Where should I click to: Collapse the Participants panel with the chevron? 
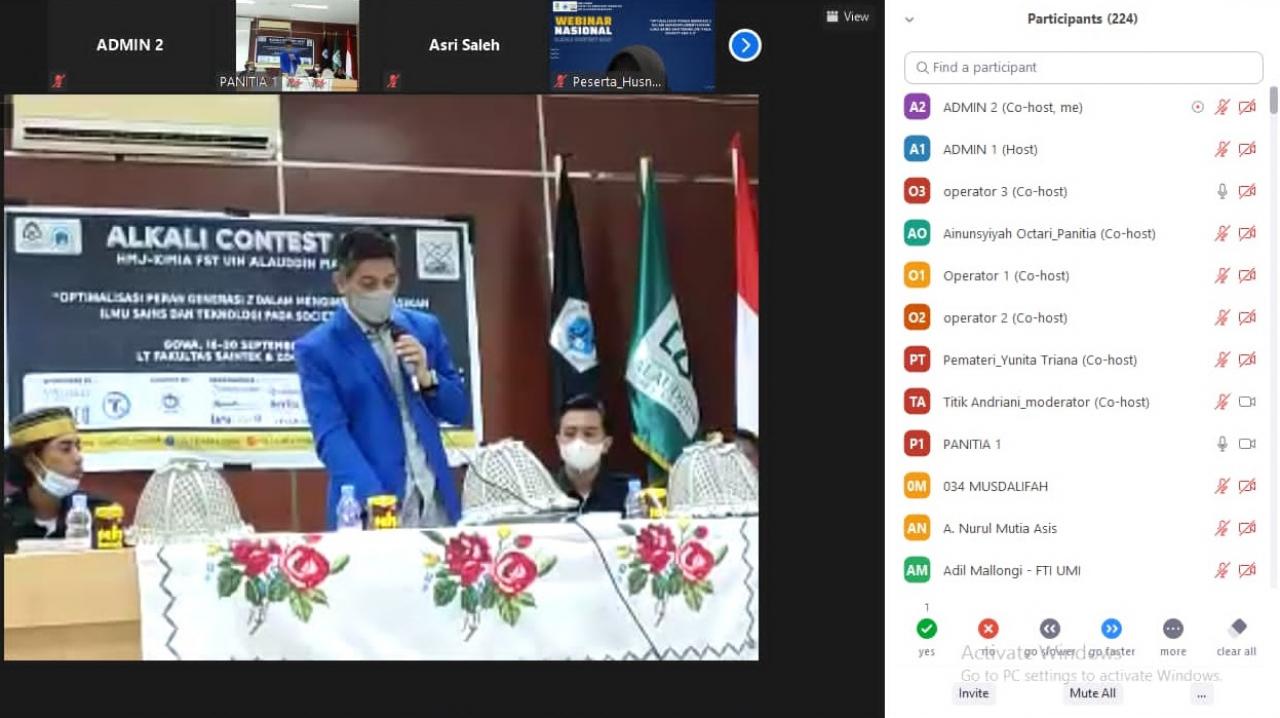coord(909,19)
